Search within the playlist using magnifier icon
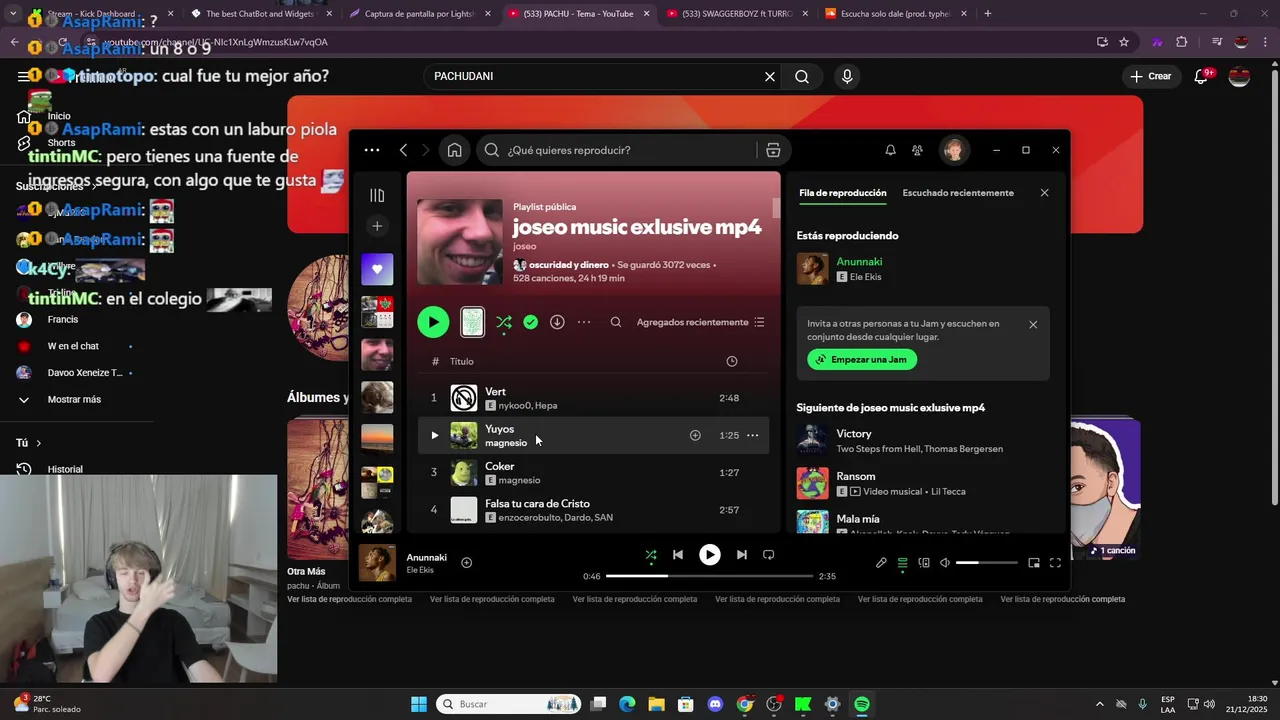 coord(616,322)
